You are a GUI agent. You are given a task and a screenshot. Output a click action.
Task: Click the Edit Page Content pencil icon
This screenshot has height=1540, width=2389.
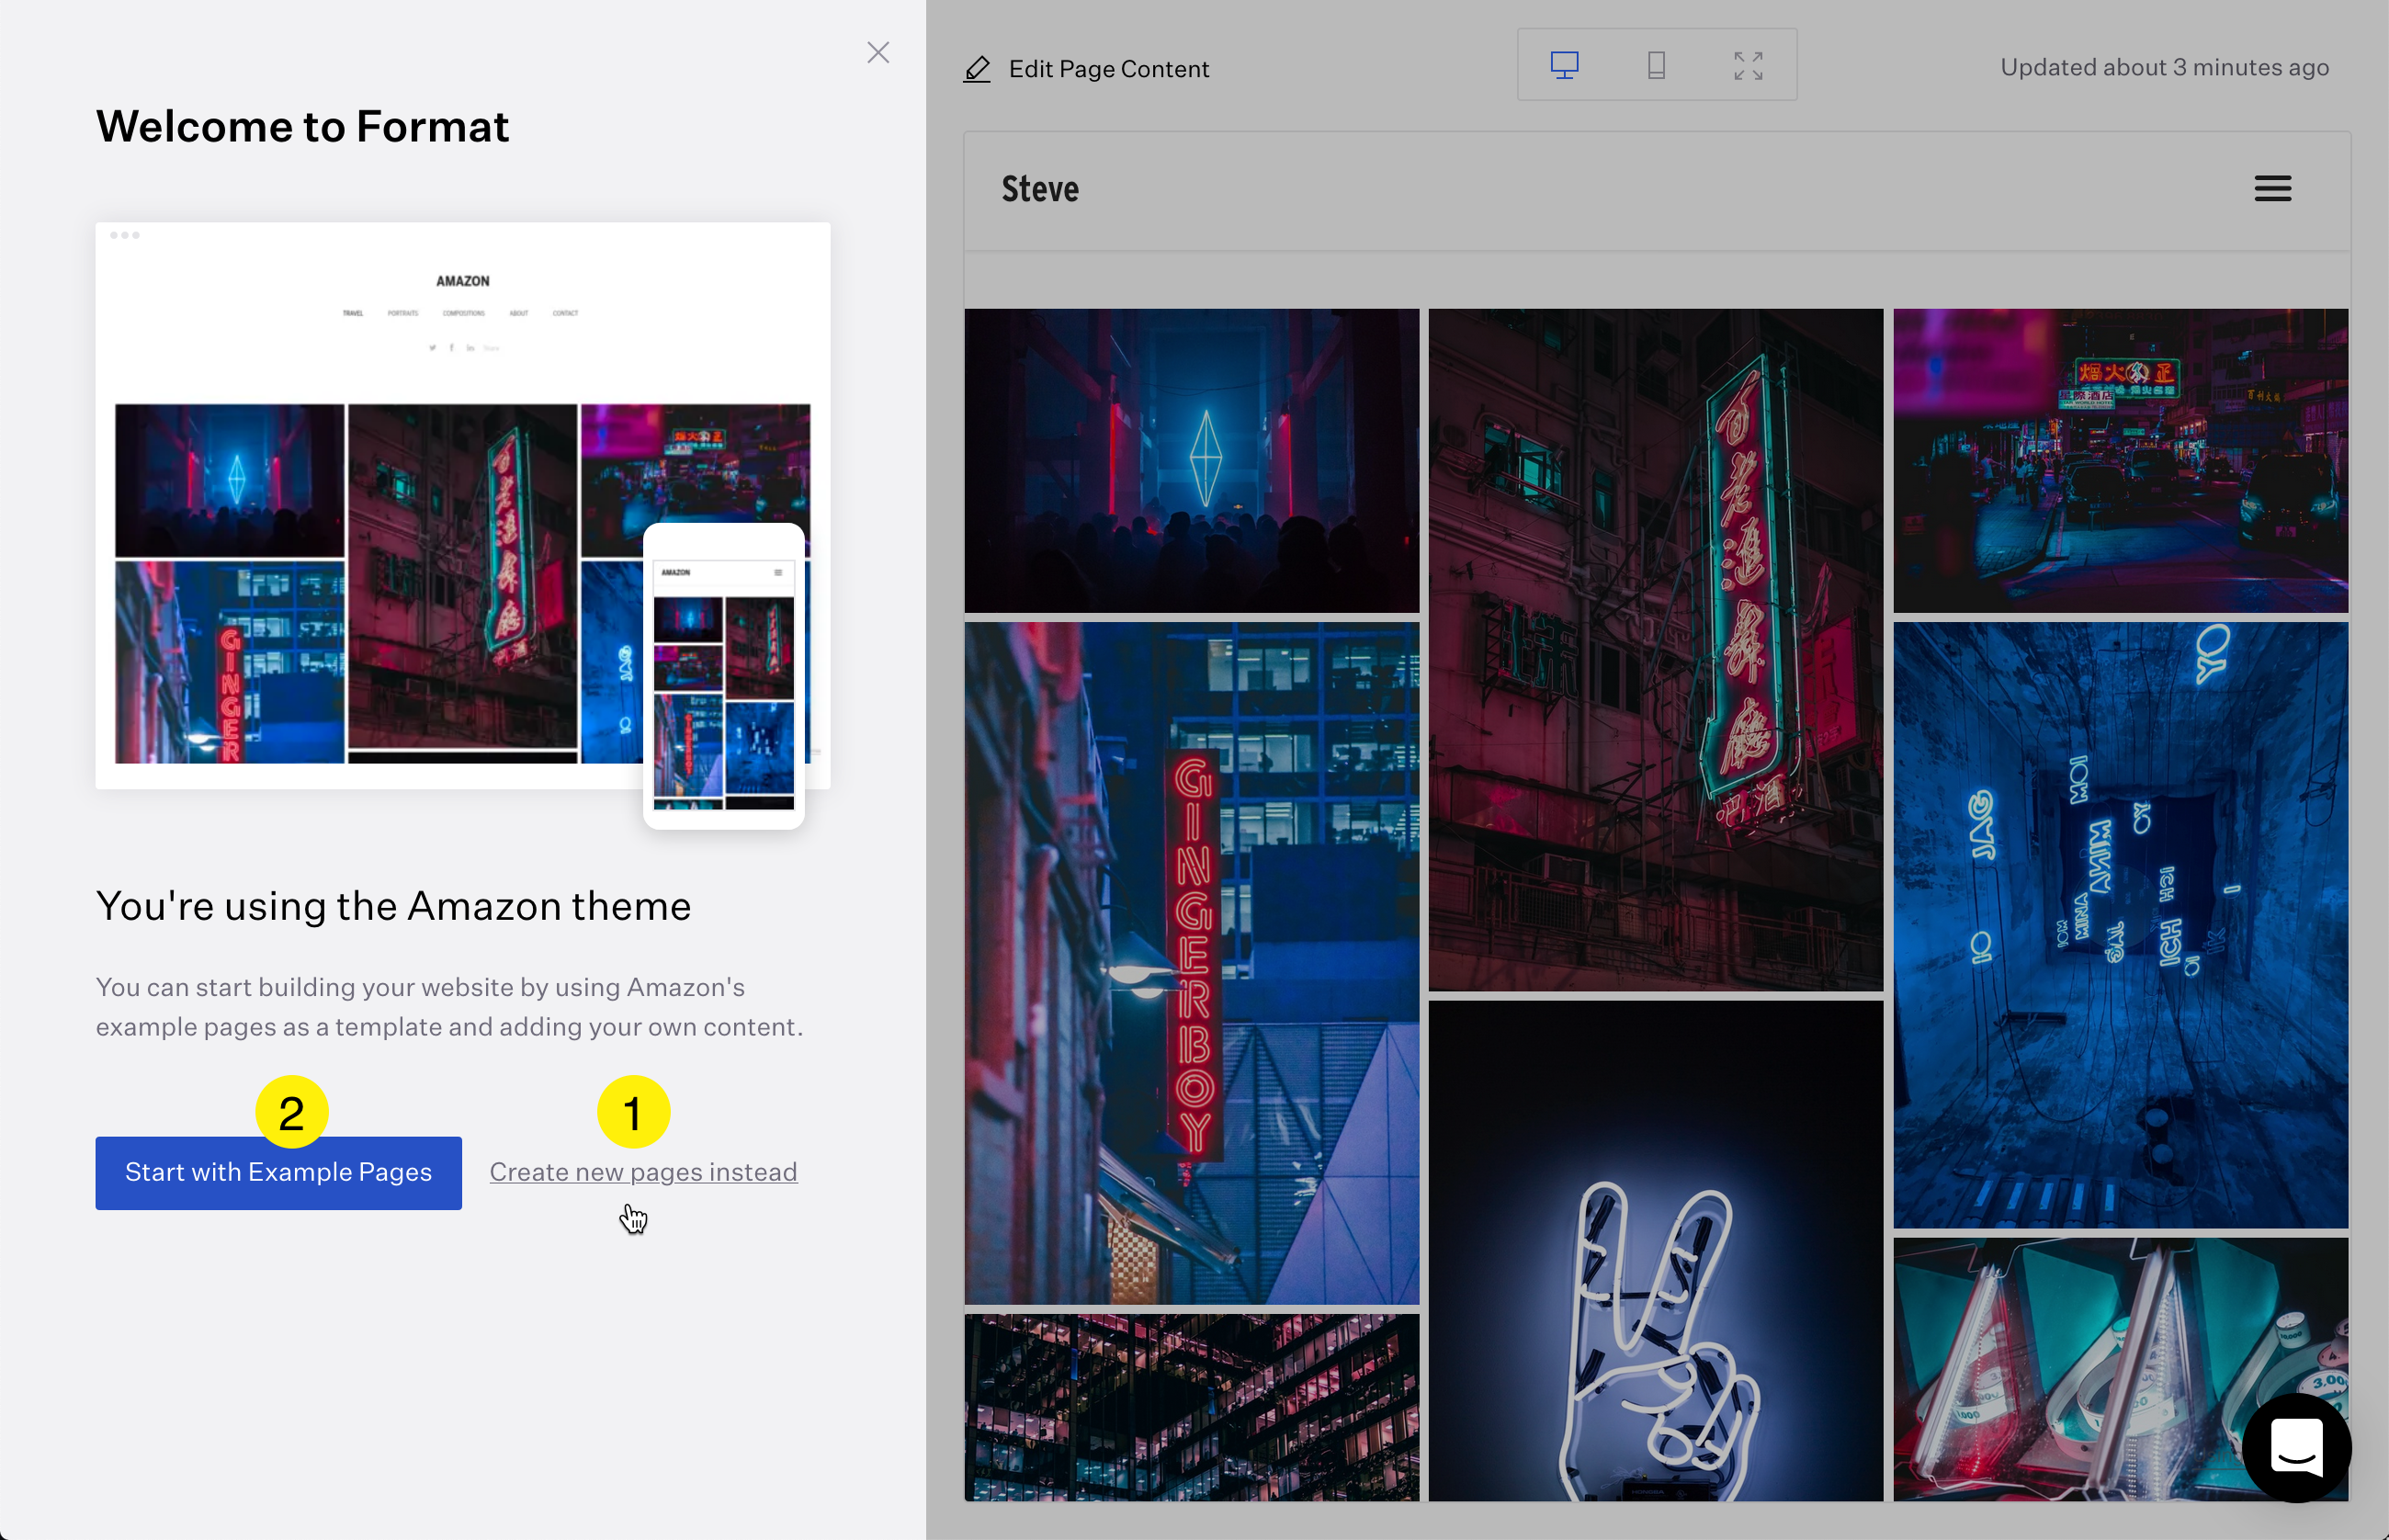click(977, 69)
